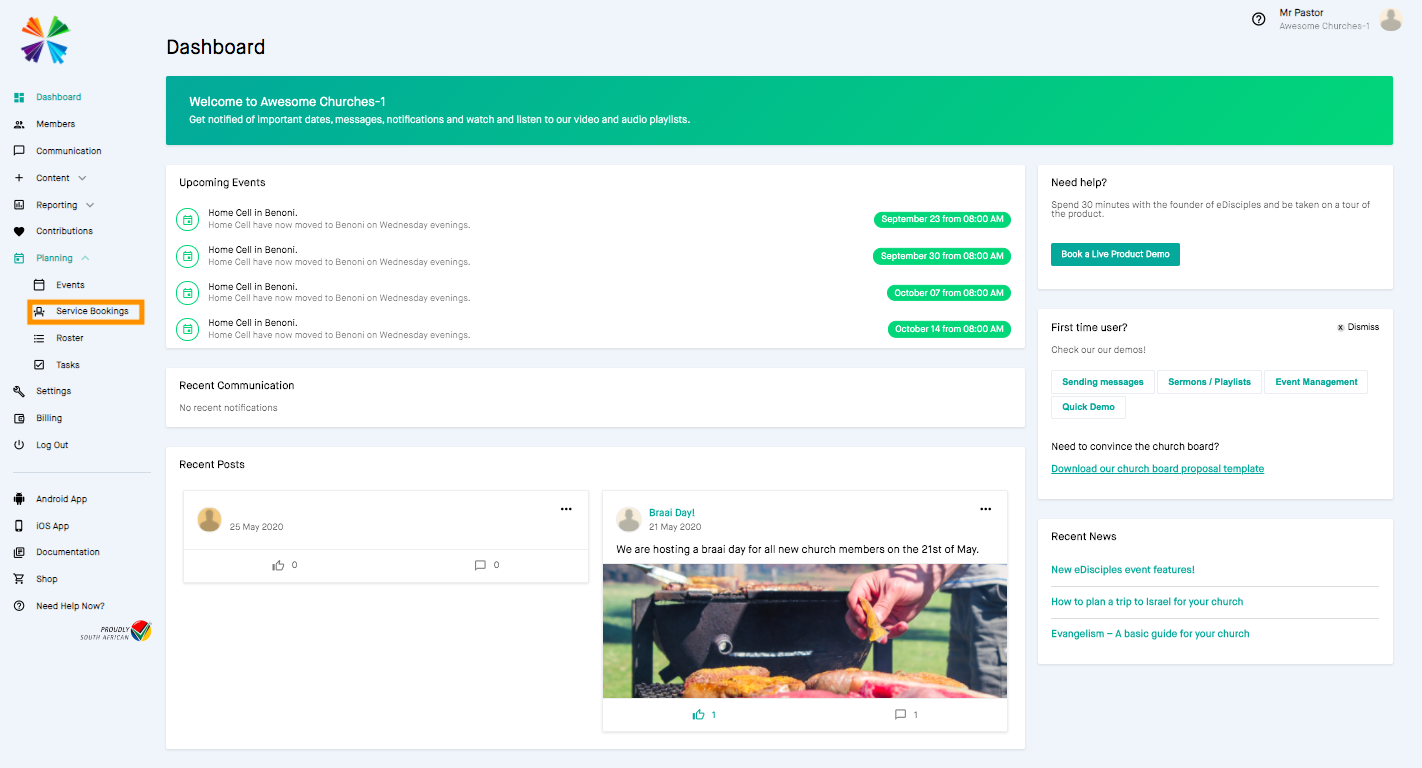The image size is (1422, 768).
Task: Click the eDisciples logo
Action: 44,39
